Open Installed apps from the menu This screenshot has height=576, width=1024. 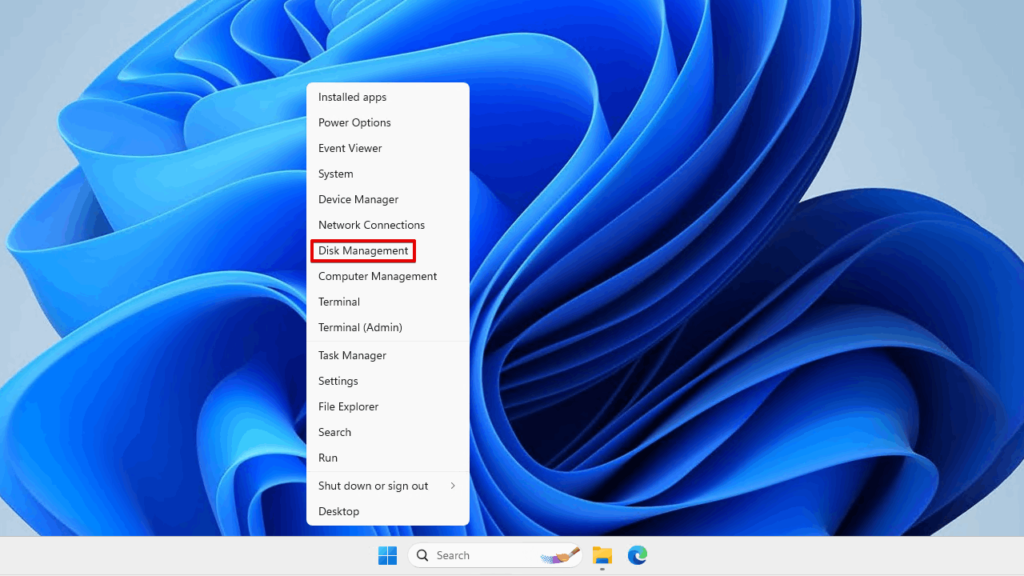coord(388,97)
